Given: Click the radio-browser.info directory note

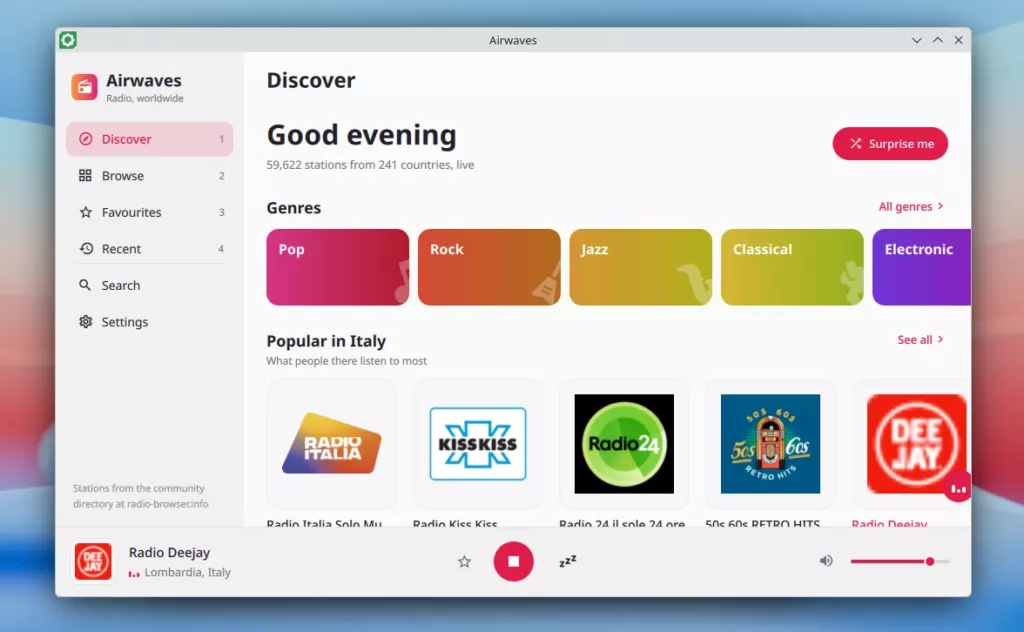Looking at the screenshot, I should 141,496.
